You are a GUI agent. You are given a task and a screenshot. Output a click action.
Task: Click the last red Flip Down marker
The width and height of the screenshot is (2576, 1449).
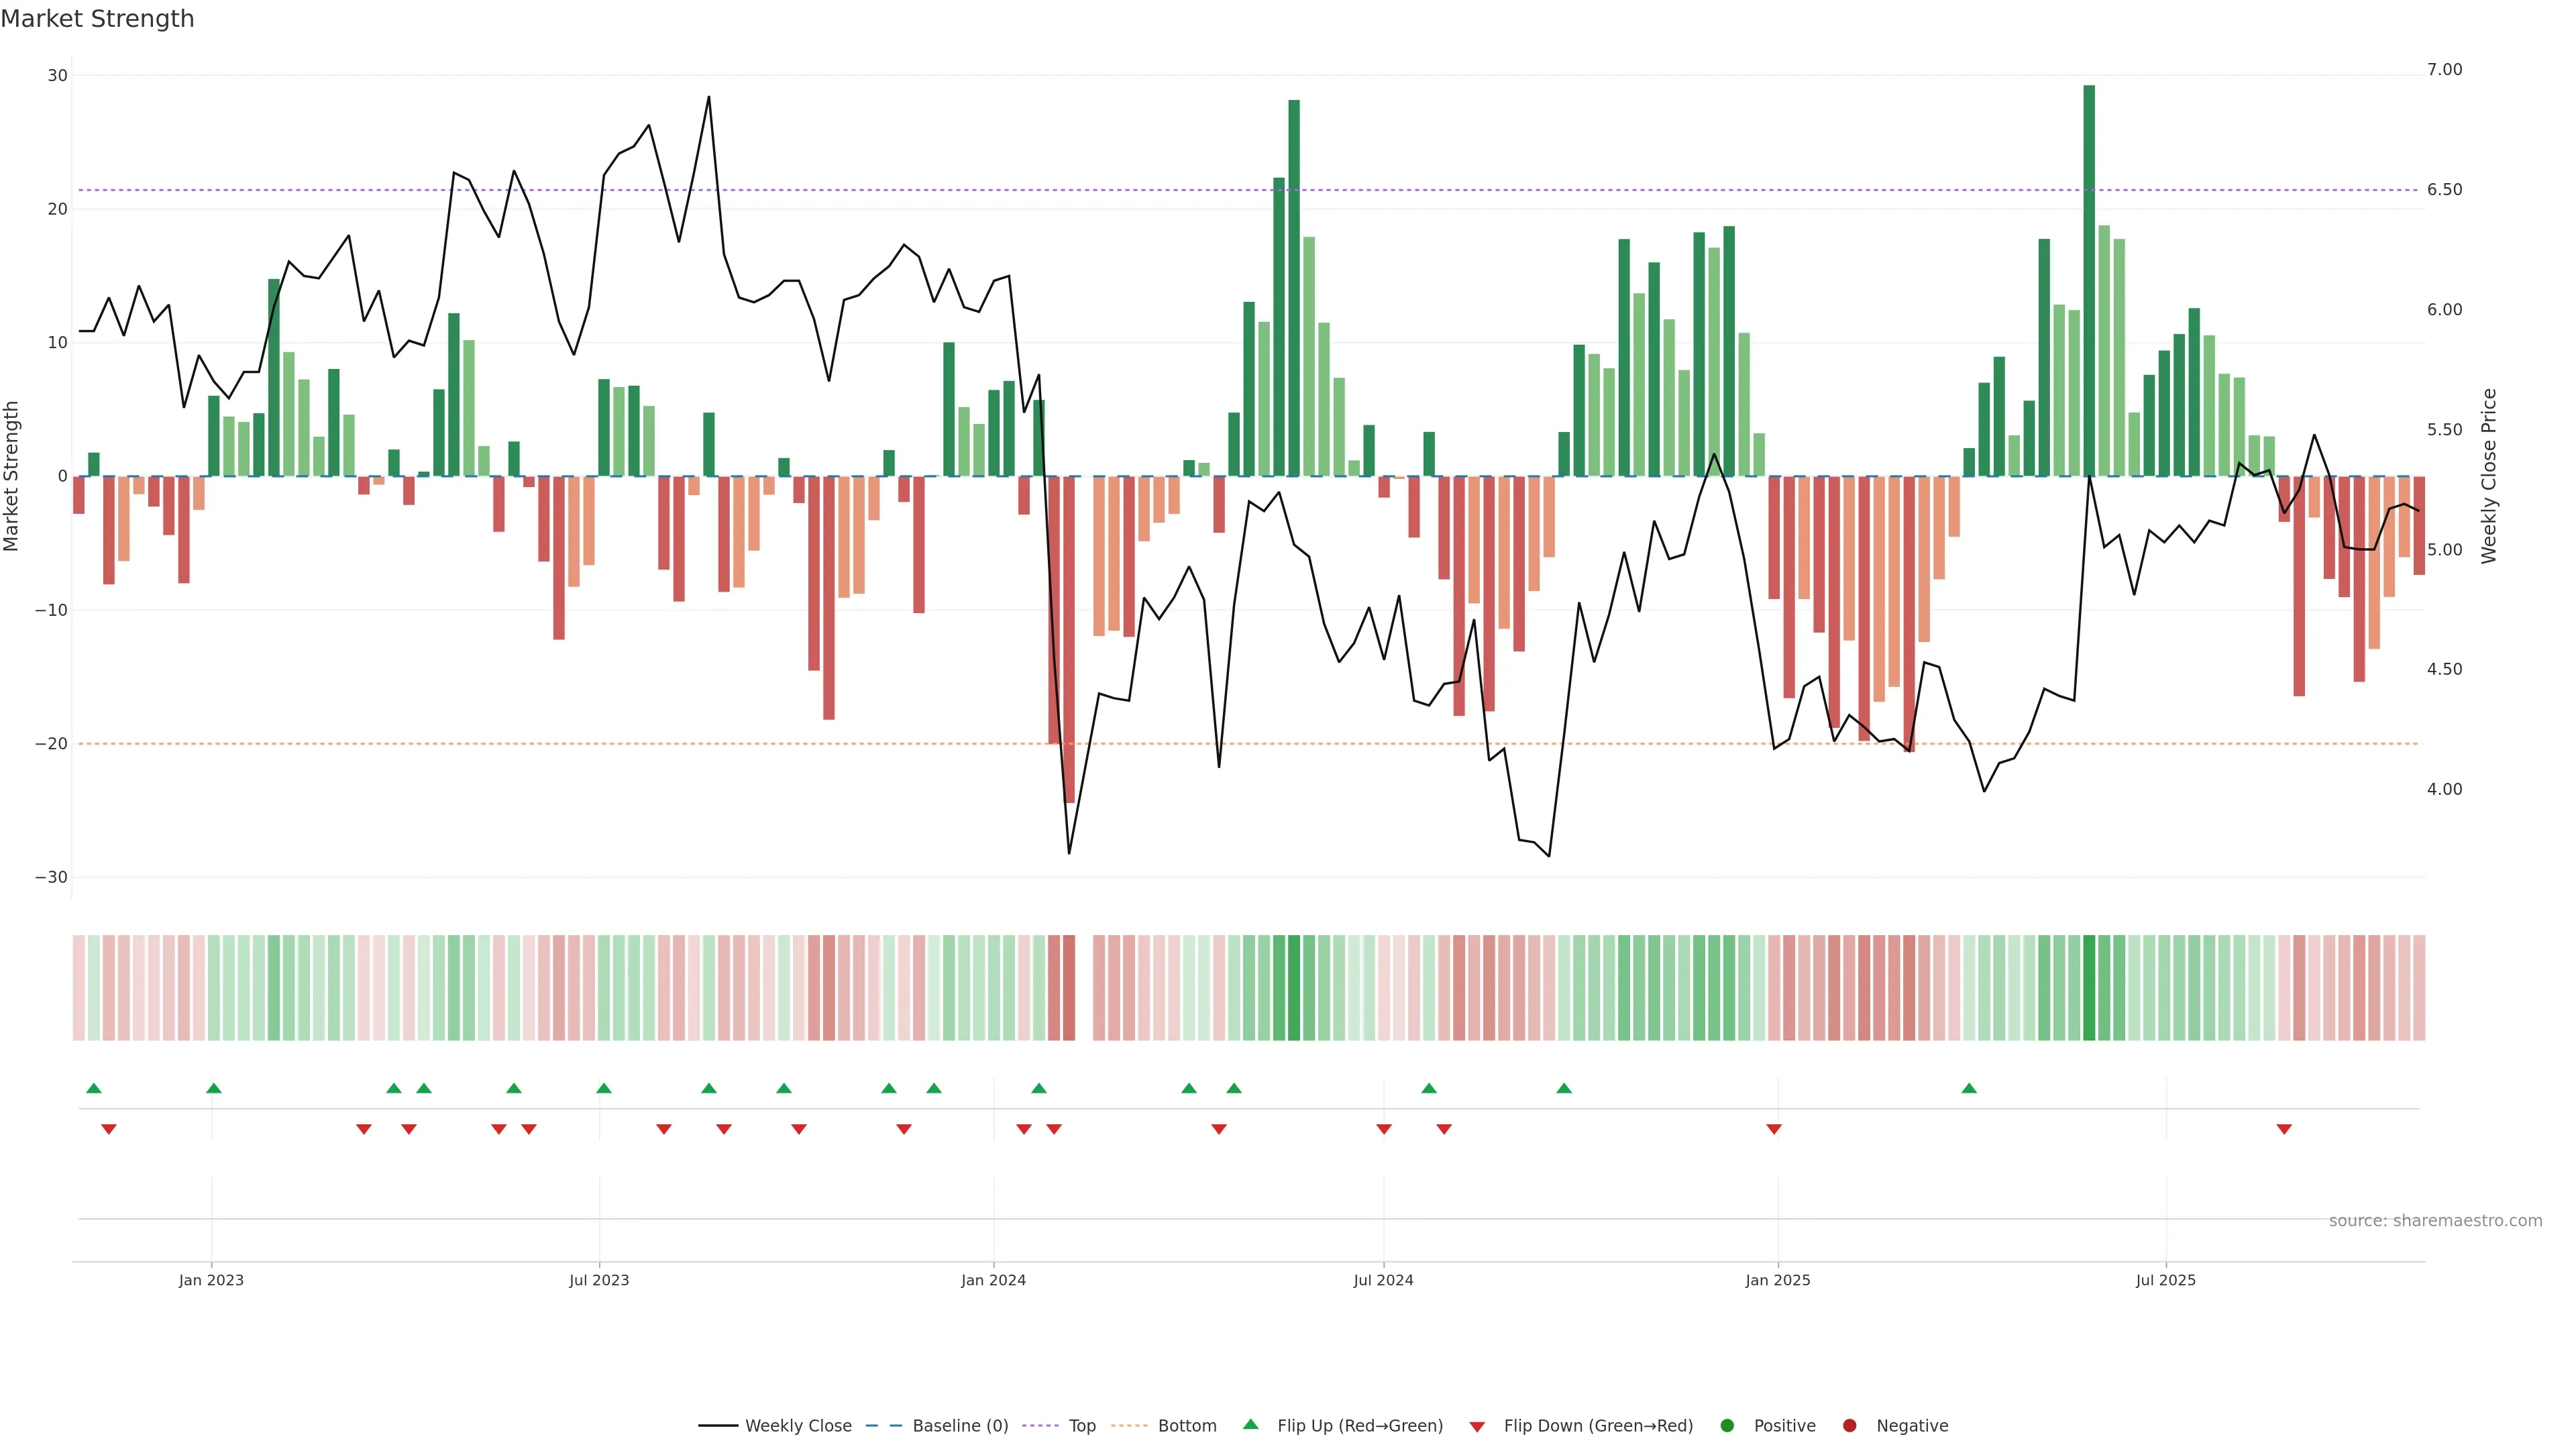click(2284, 1129)
